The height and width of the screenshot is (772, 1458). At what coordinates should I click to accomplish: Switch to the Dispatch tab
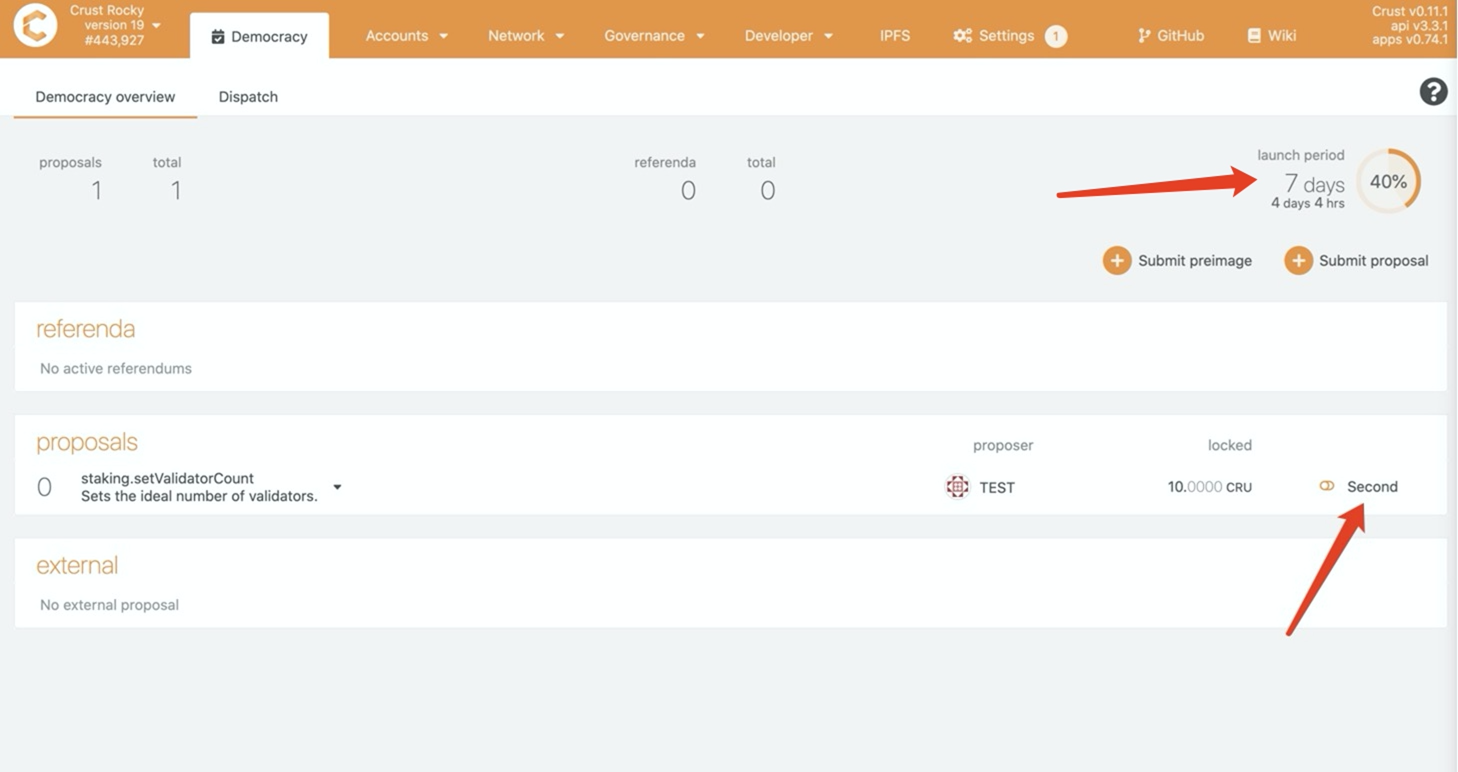click(x=248, y=97)
